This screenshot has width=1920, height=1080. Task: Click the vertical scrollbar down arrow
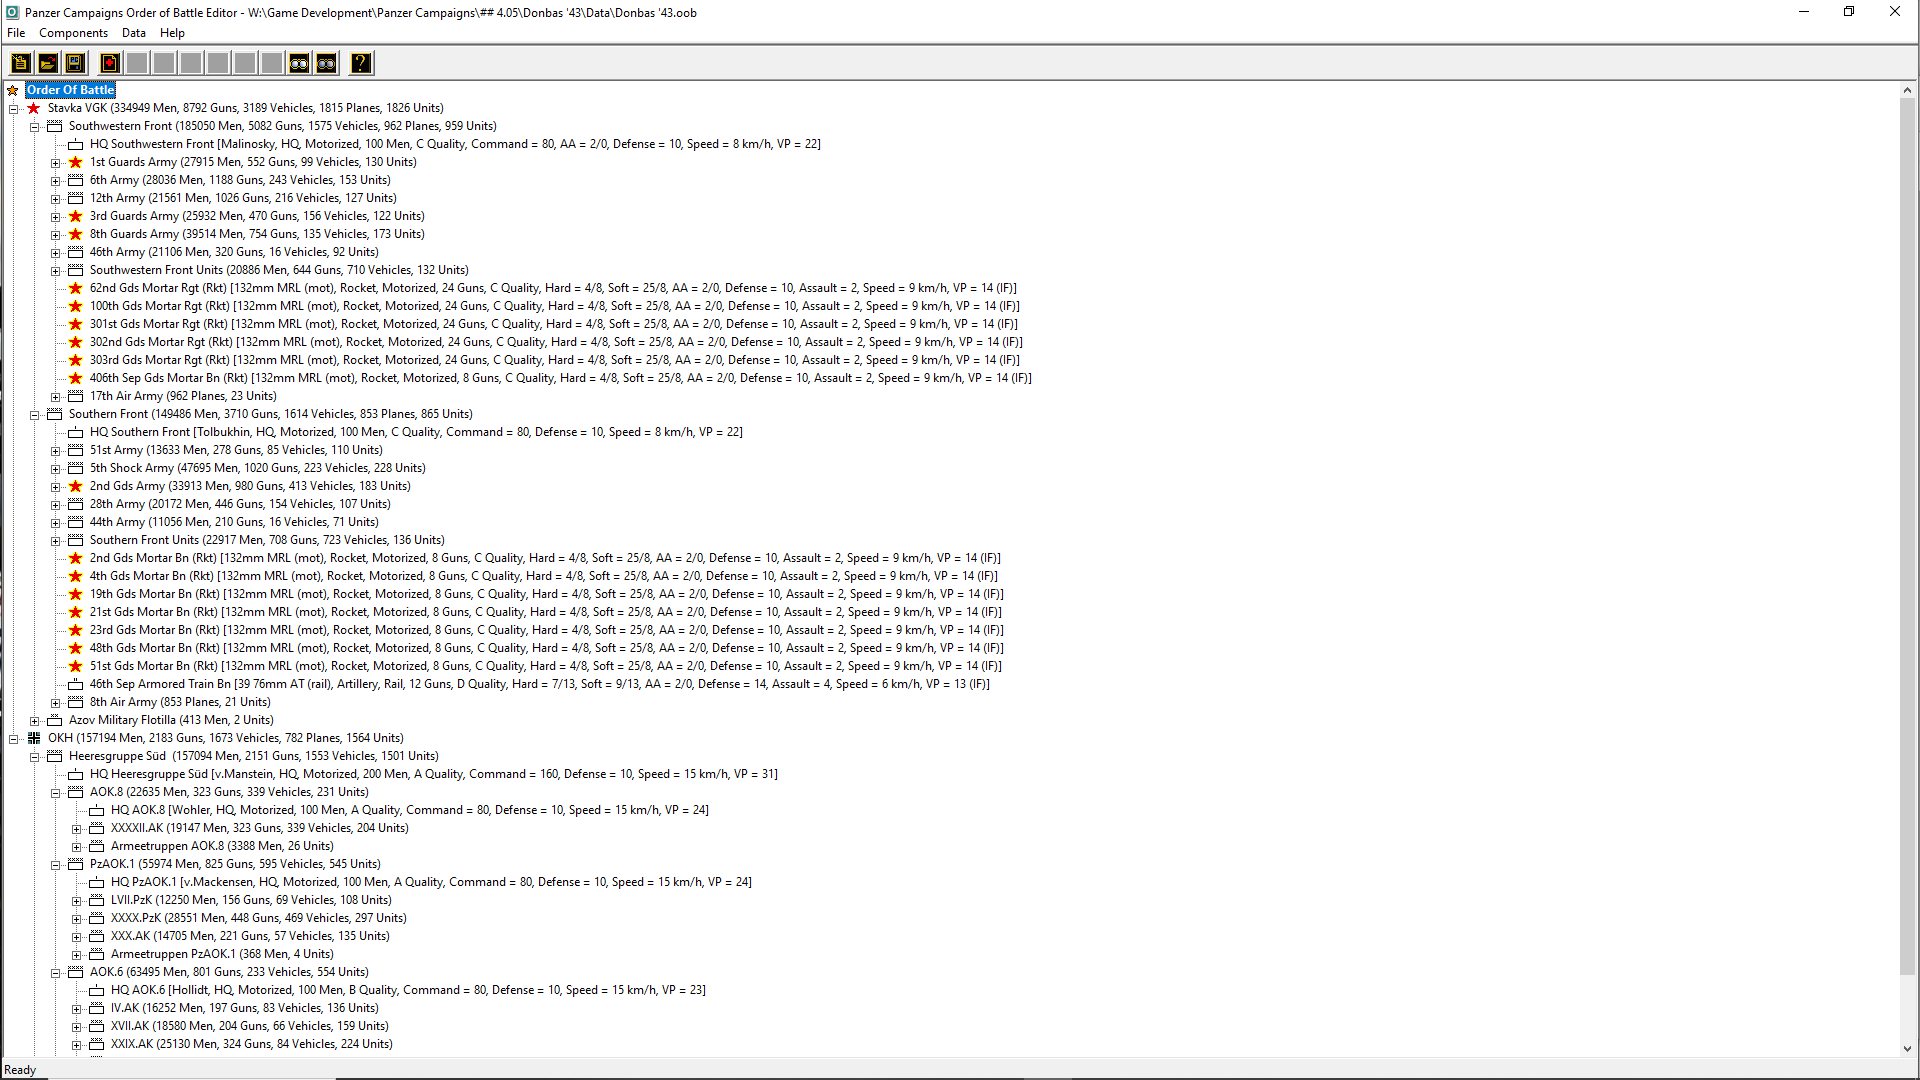tap(1907, 1049)
